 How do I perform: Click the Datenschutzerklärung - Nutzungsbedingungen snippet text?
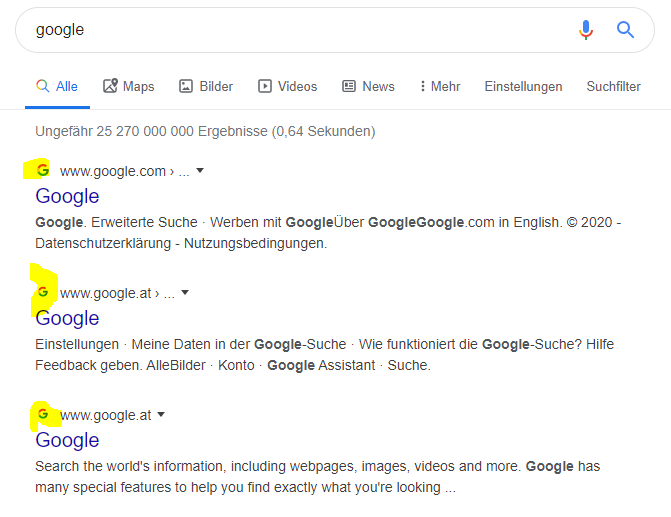click(181, 244)
